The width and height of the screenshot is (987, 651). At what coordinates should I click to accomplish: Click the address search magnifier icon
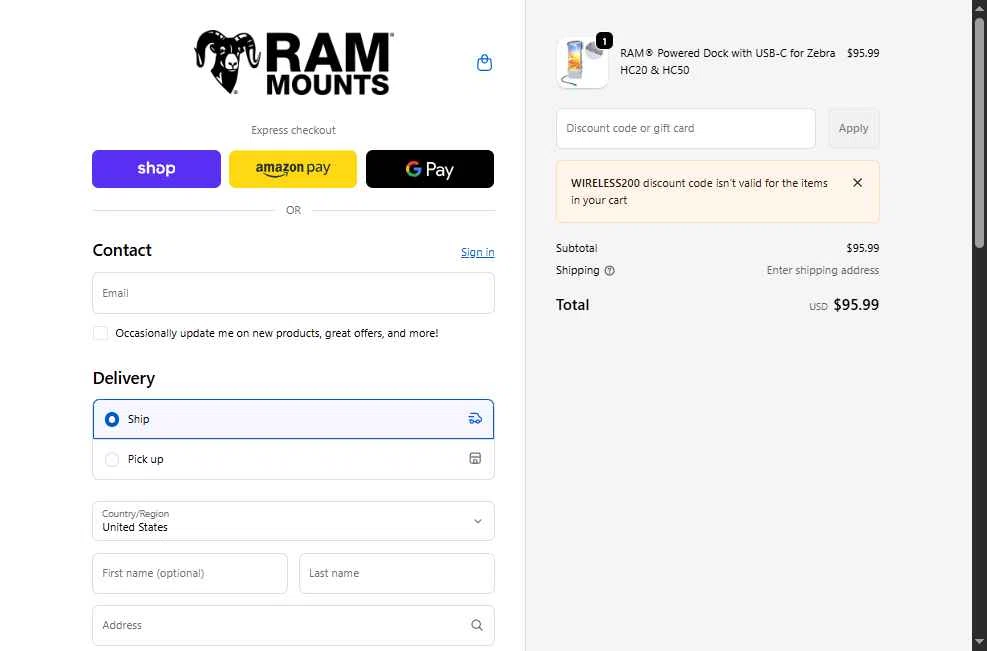click(477, 625)
